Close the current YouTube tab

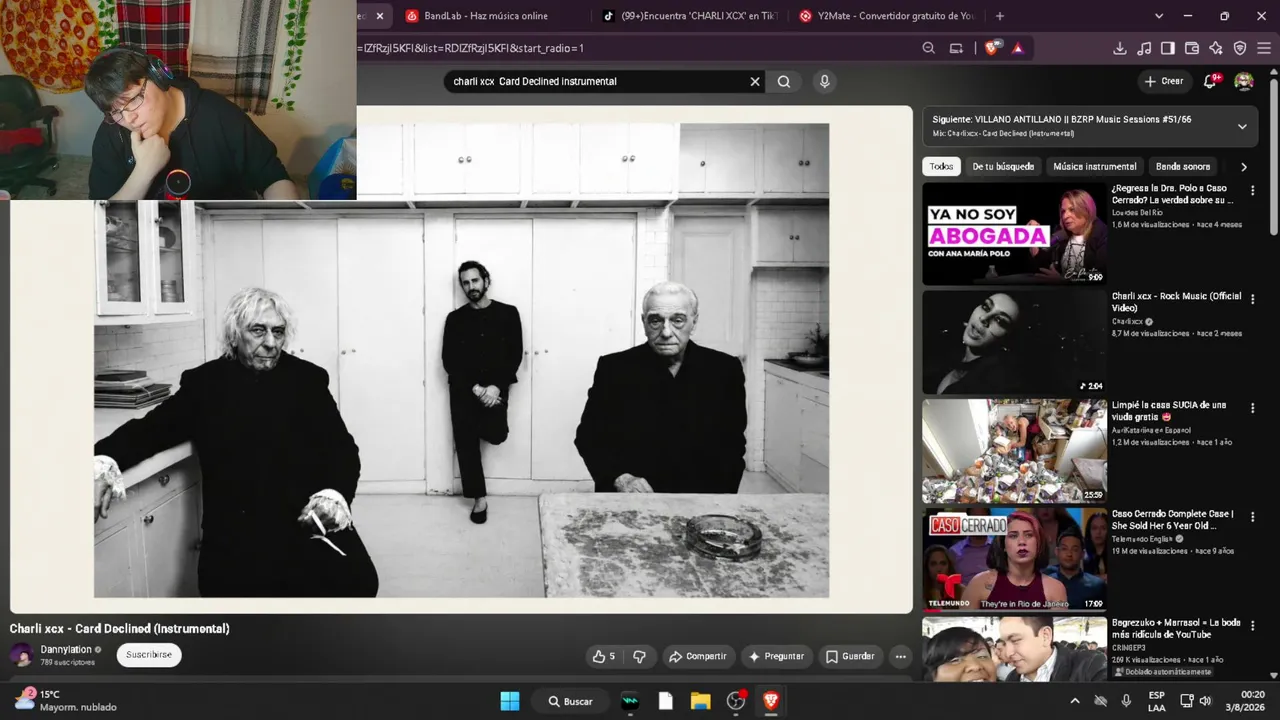point(380,16)
